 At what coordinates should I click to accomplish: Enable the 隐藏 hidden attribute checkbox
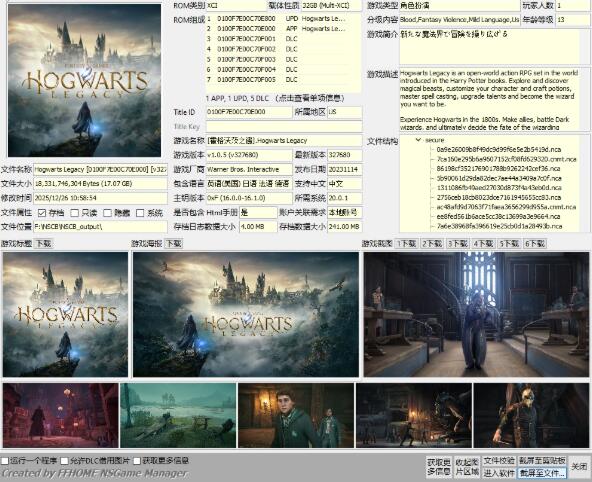tap(108, 213)
